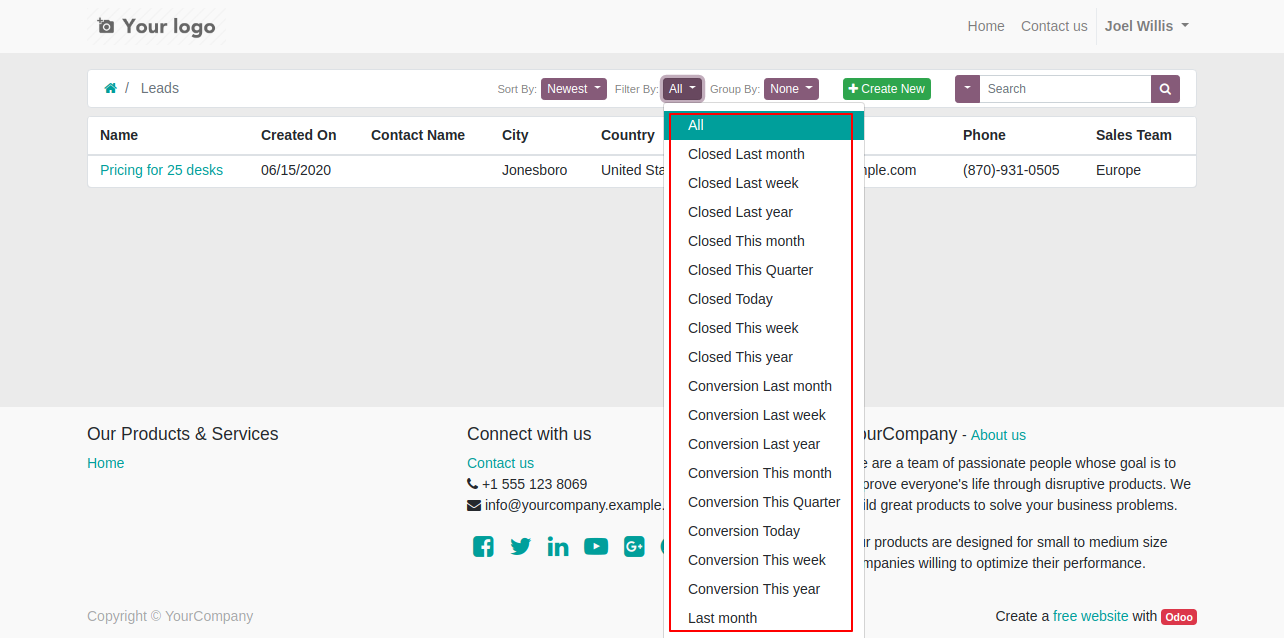Open the Google Plus social icon
This screenshot has height=638, width=1284.
pyautogui.click(x=634, y=546)
